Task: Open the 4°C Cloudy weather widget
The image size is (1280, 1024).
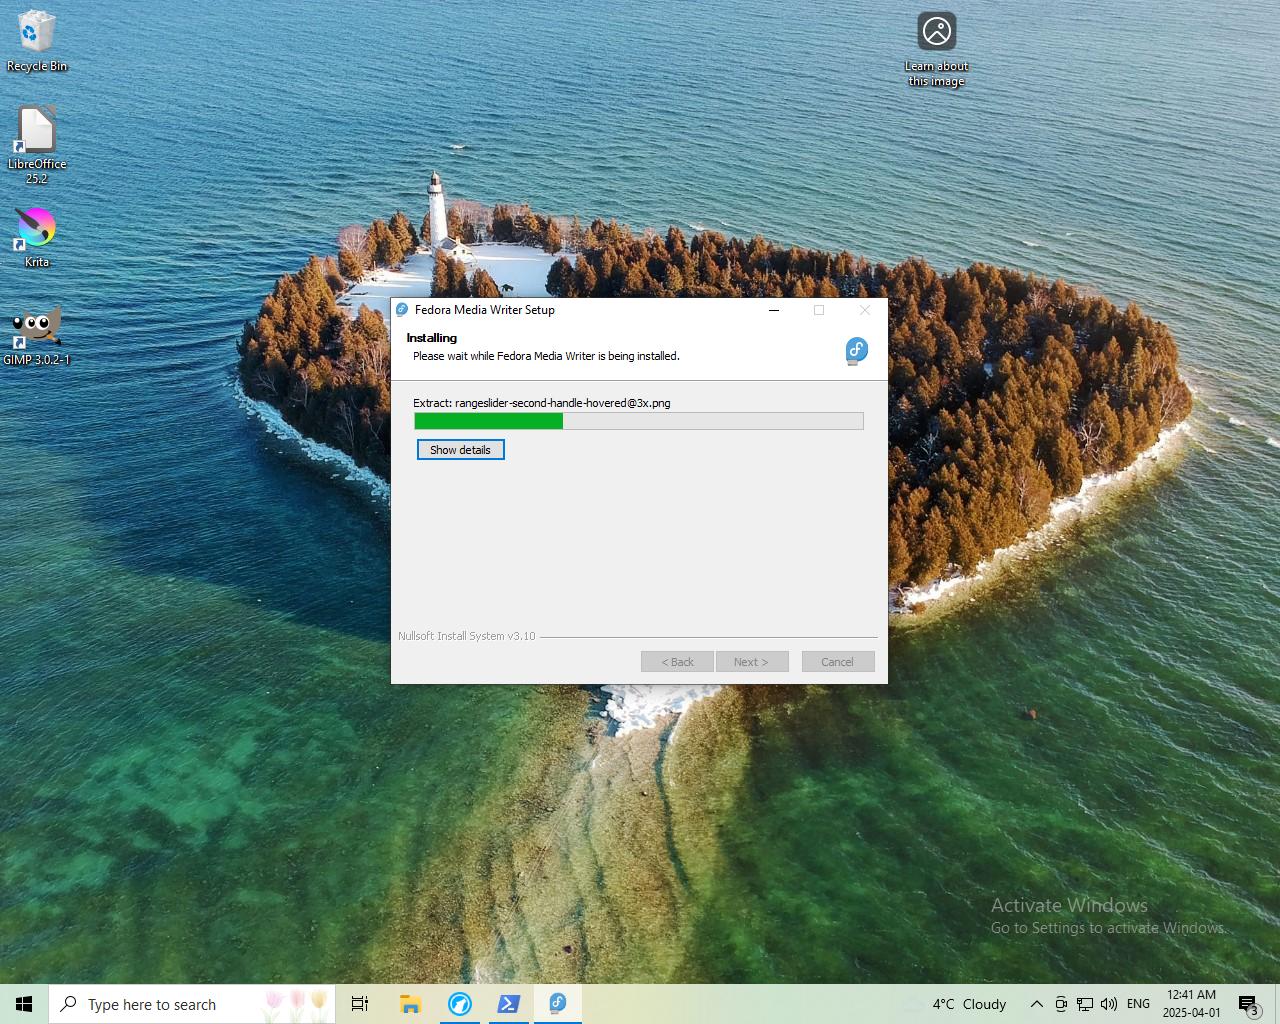Action: coord(957,1004)
